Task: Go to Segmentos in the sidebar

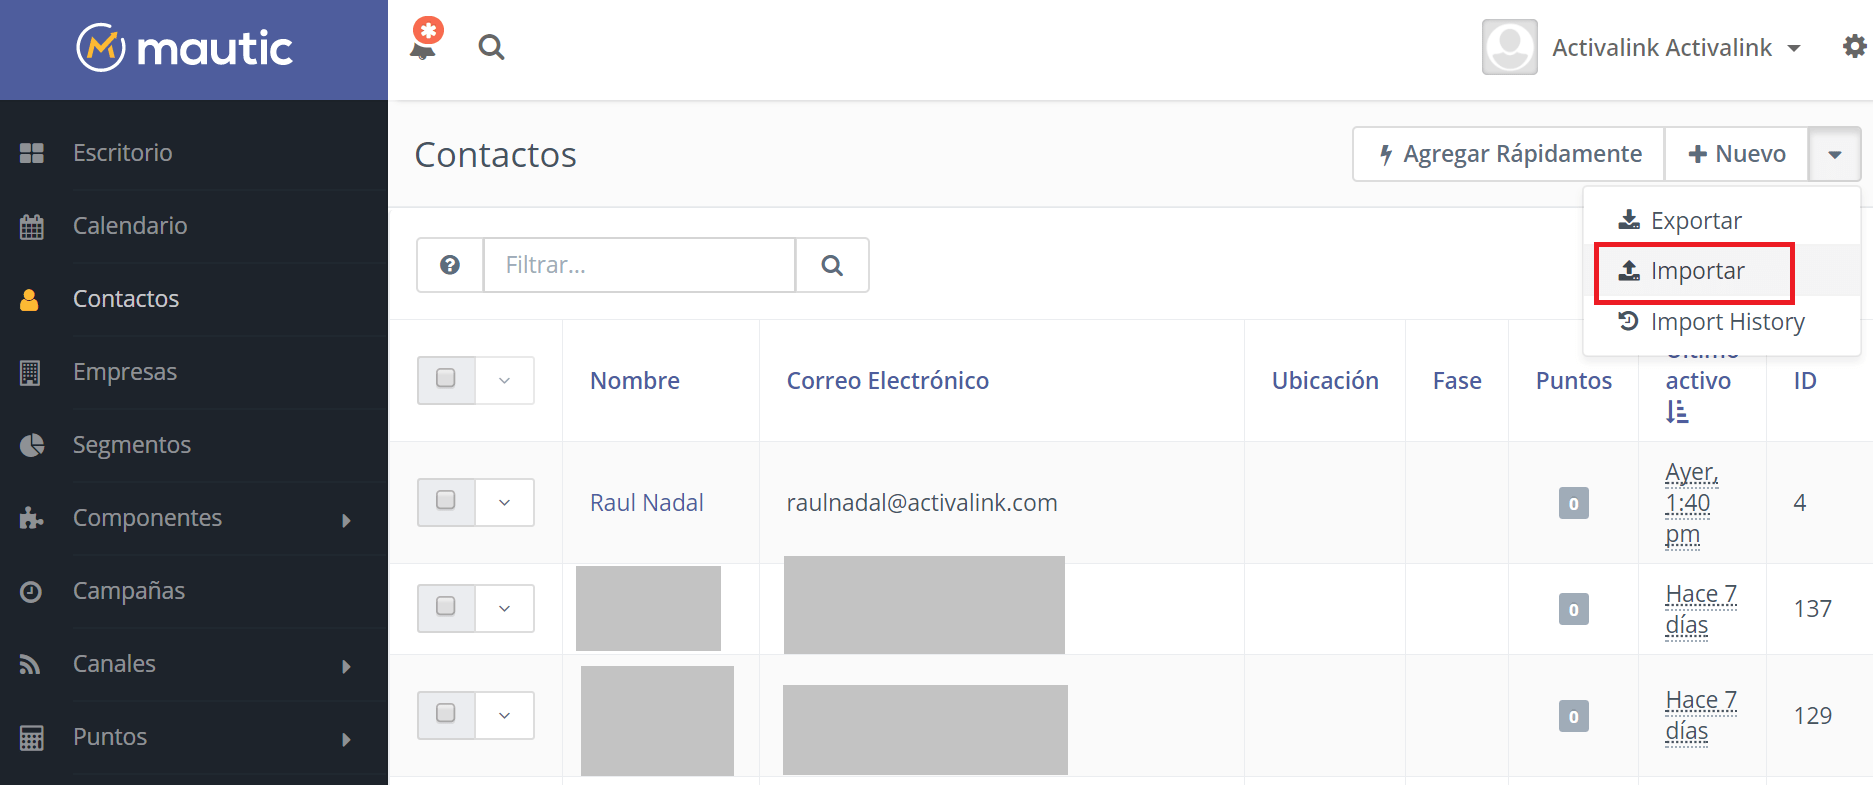Action: 132,445
